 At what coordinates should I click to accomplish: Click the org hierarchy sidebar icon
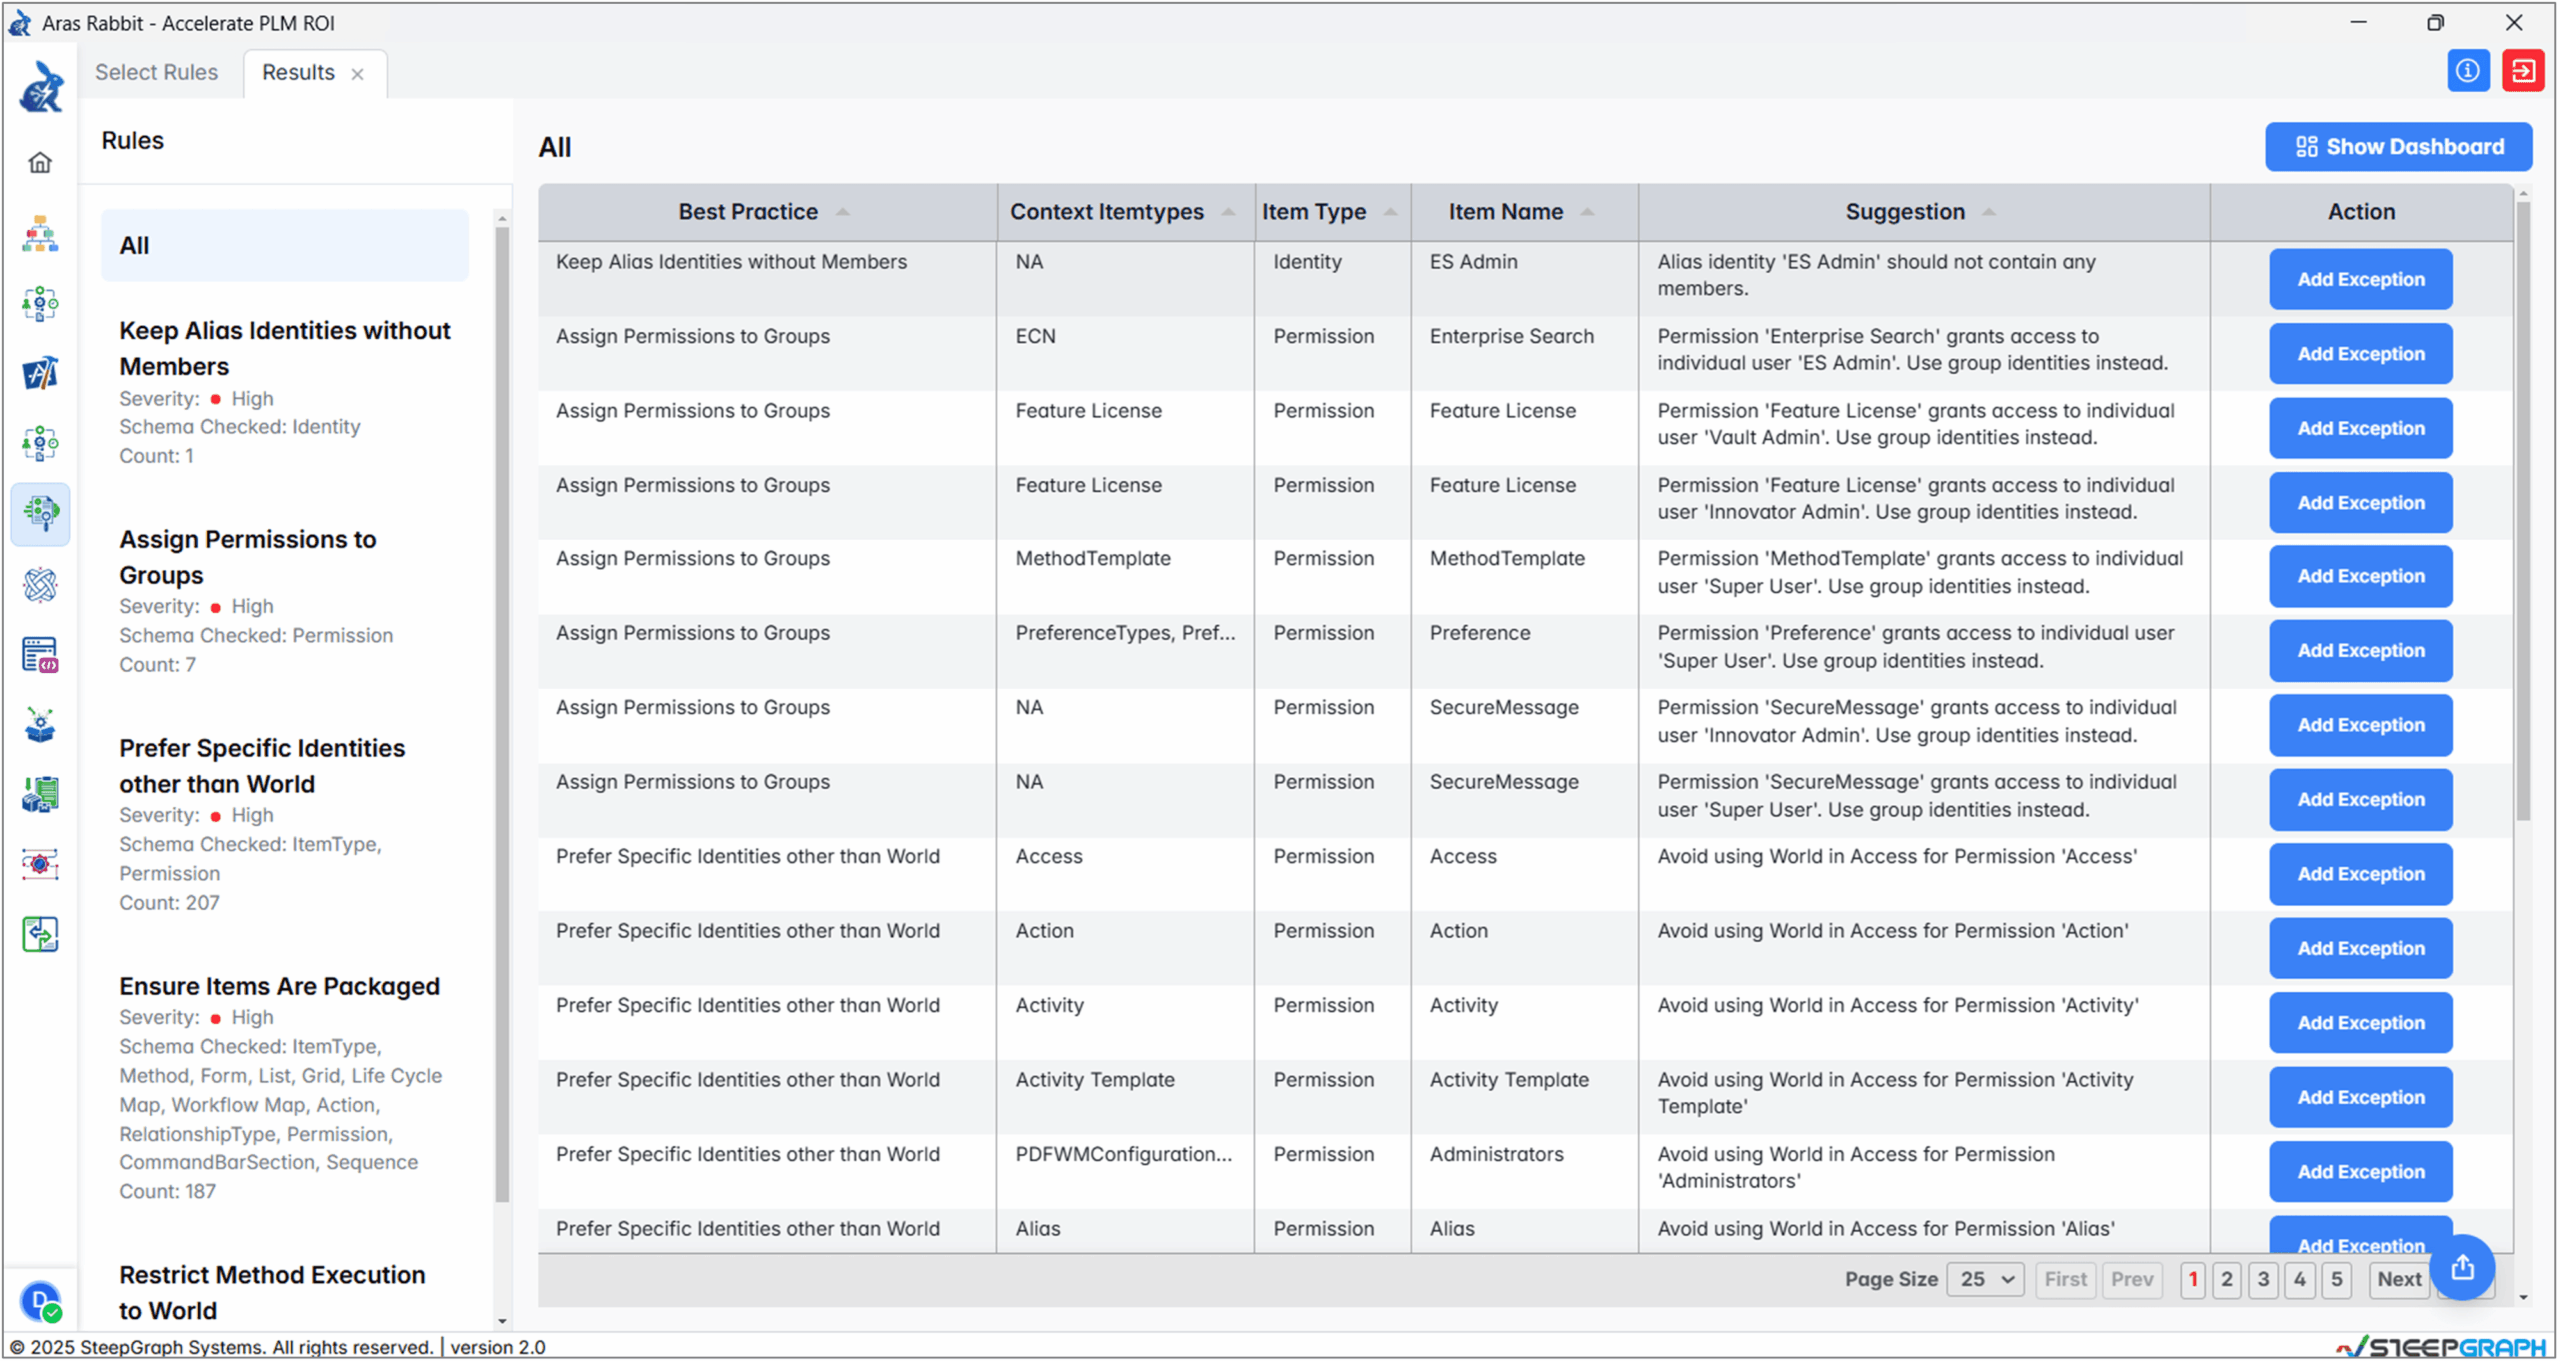40,233
